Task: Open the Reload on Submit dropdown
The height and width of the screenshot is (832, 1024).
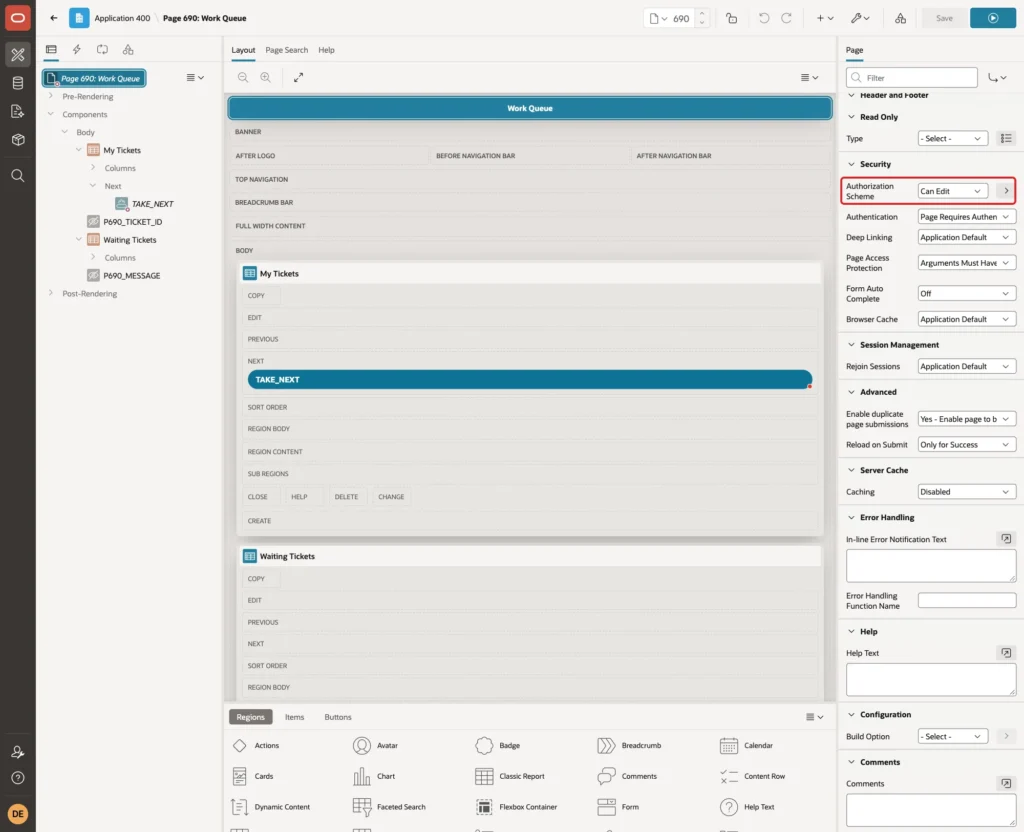Action: [x=966, y=445]
